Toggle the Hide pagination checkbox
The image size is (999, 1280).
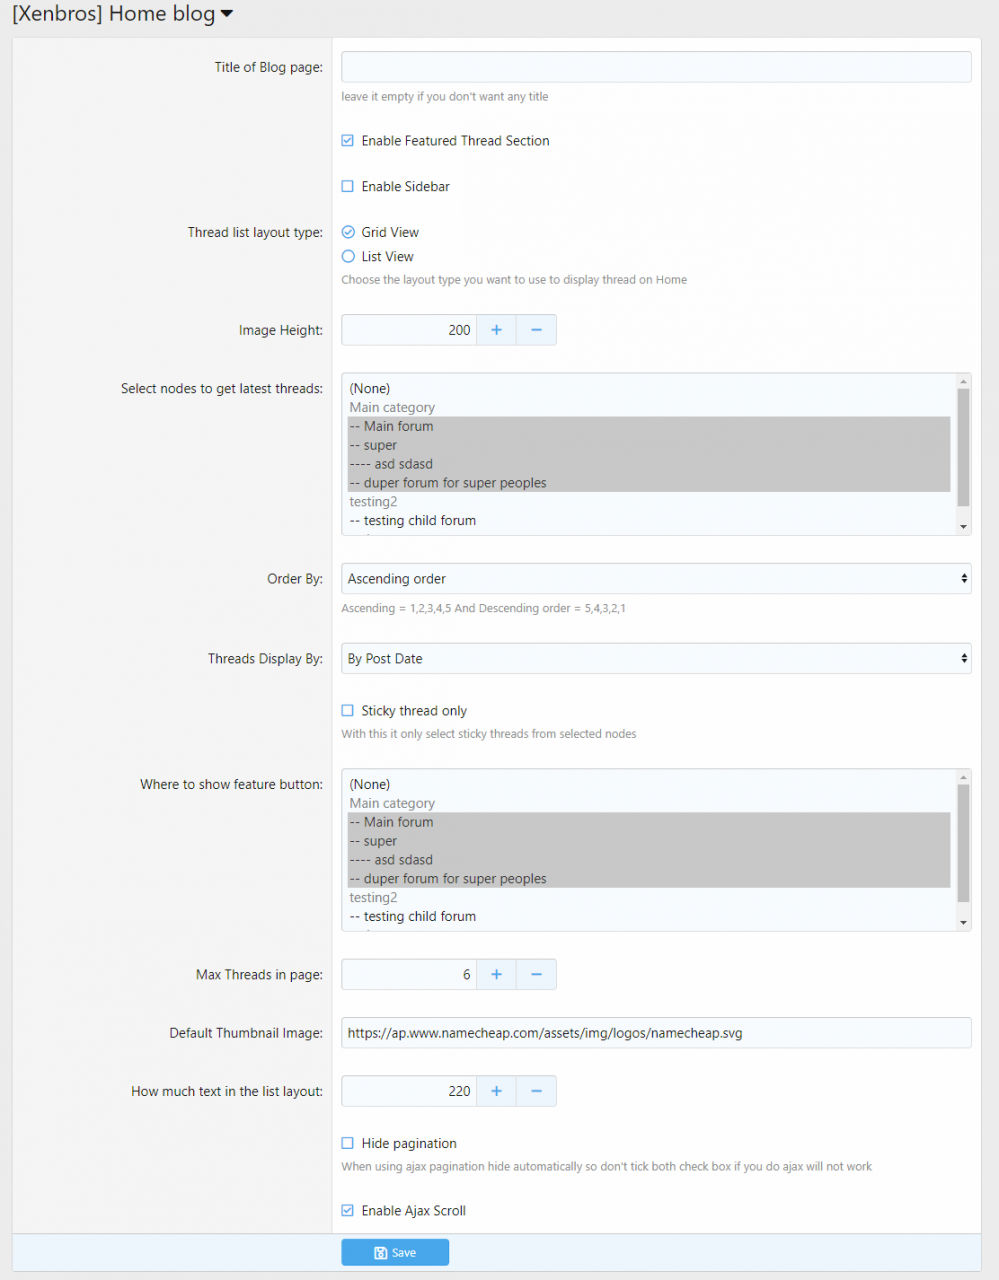tap(348, 1143)
